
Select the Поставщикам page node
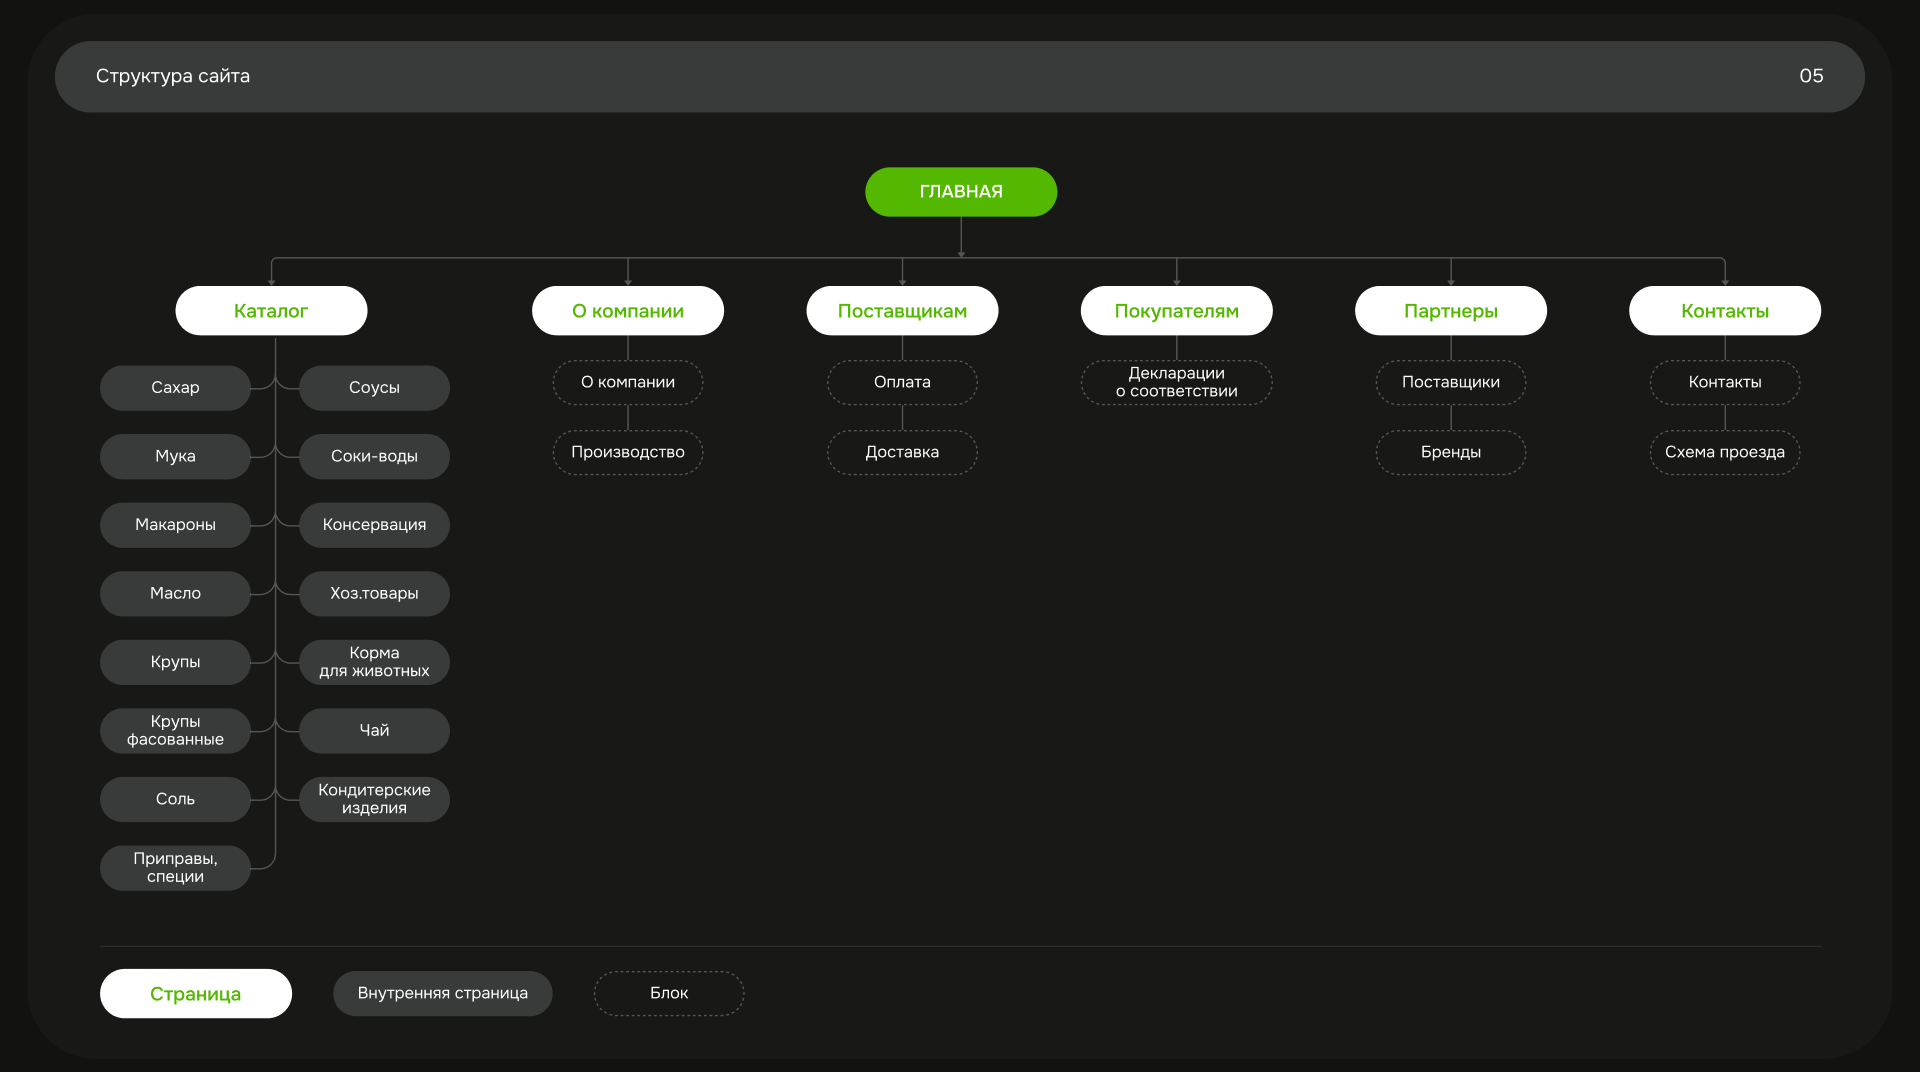pos(902,311)
